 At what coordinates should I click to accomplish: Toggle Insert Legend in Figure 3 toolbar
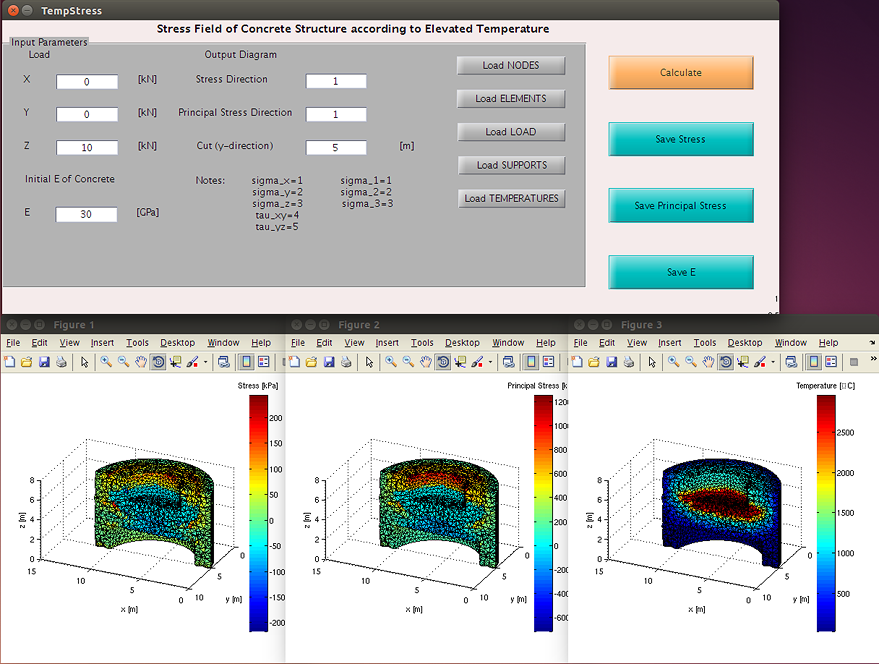831,362
